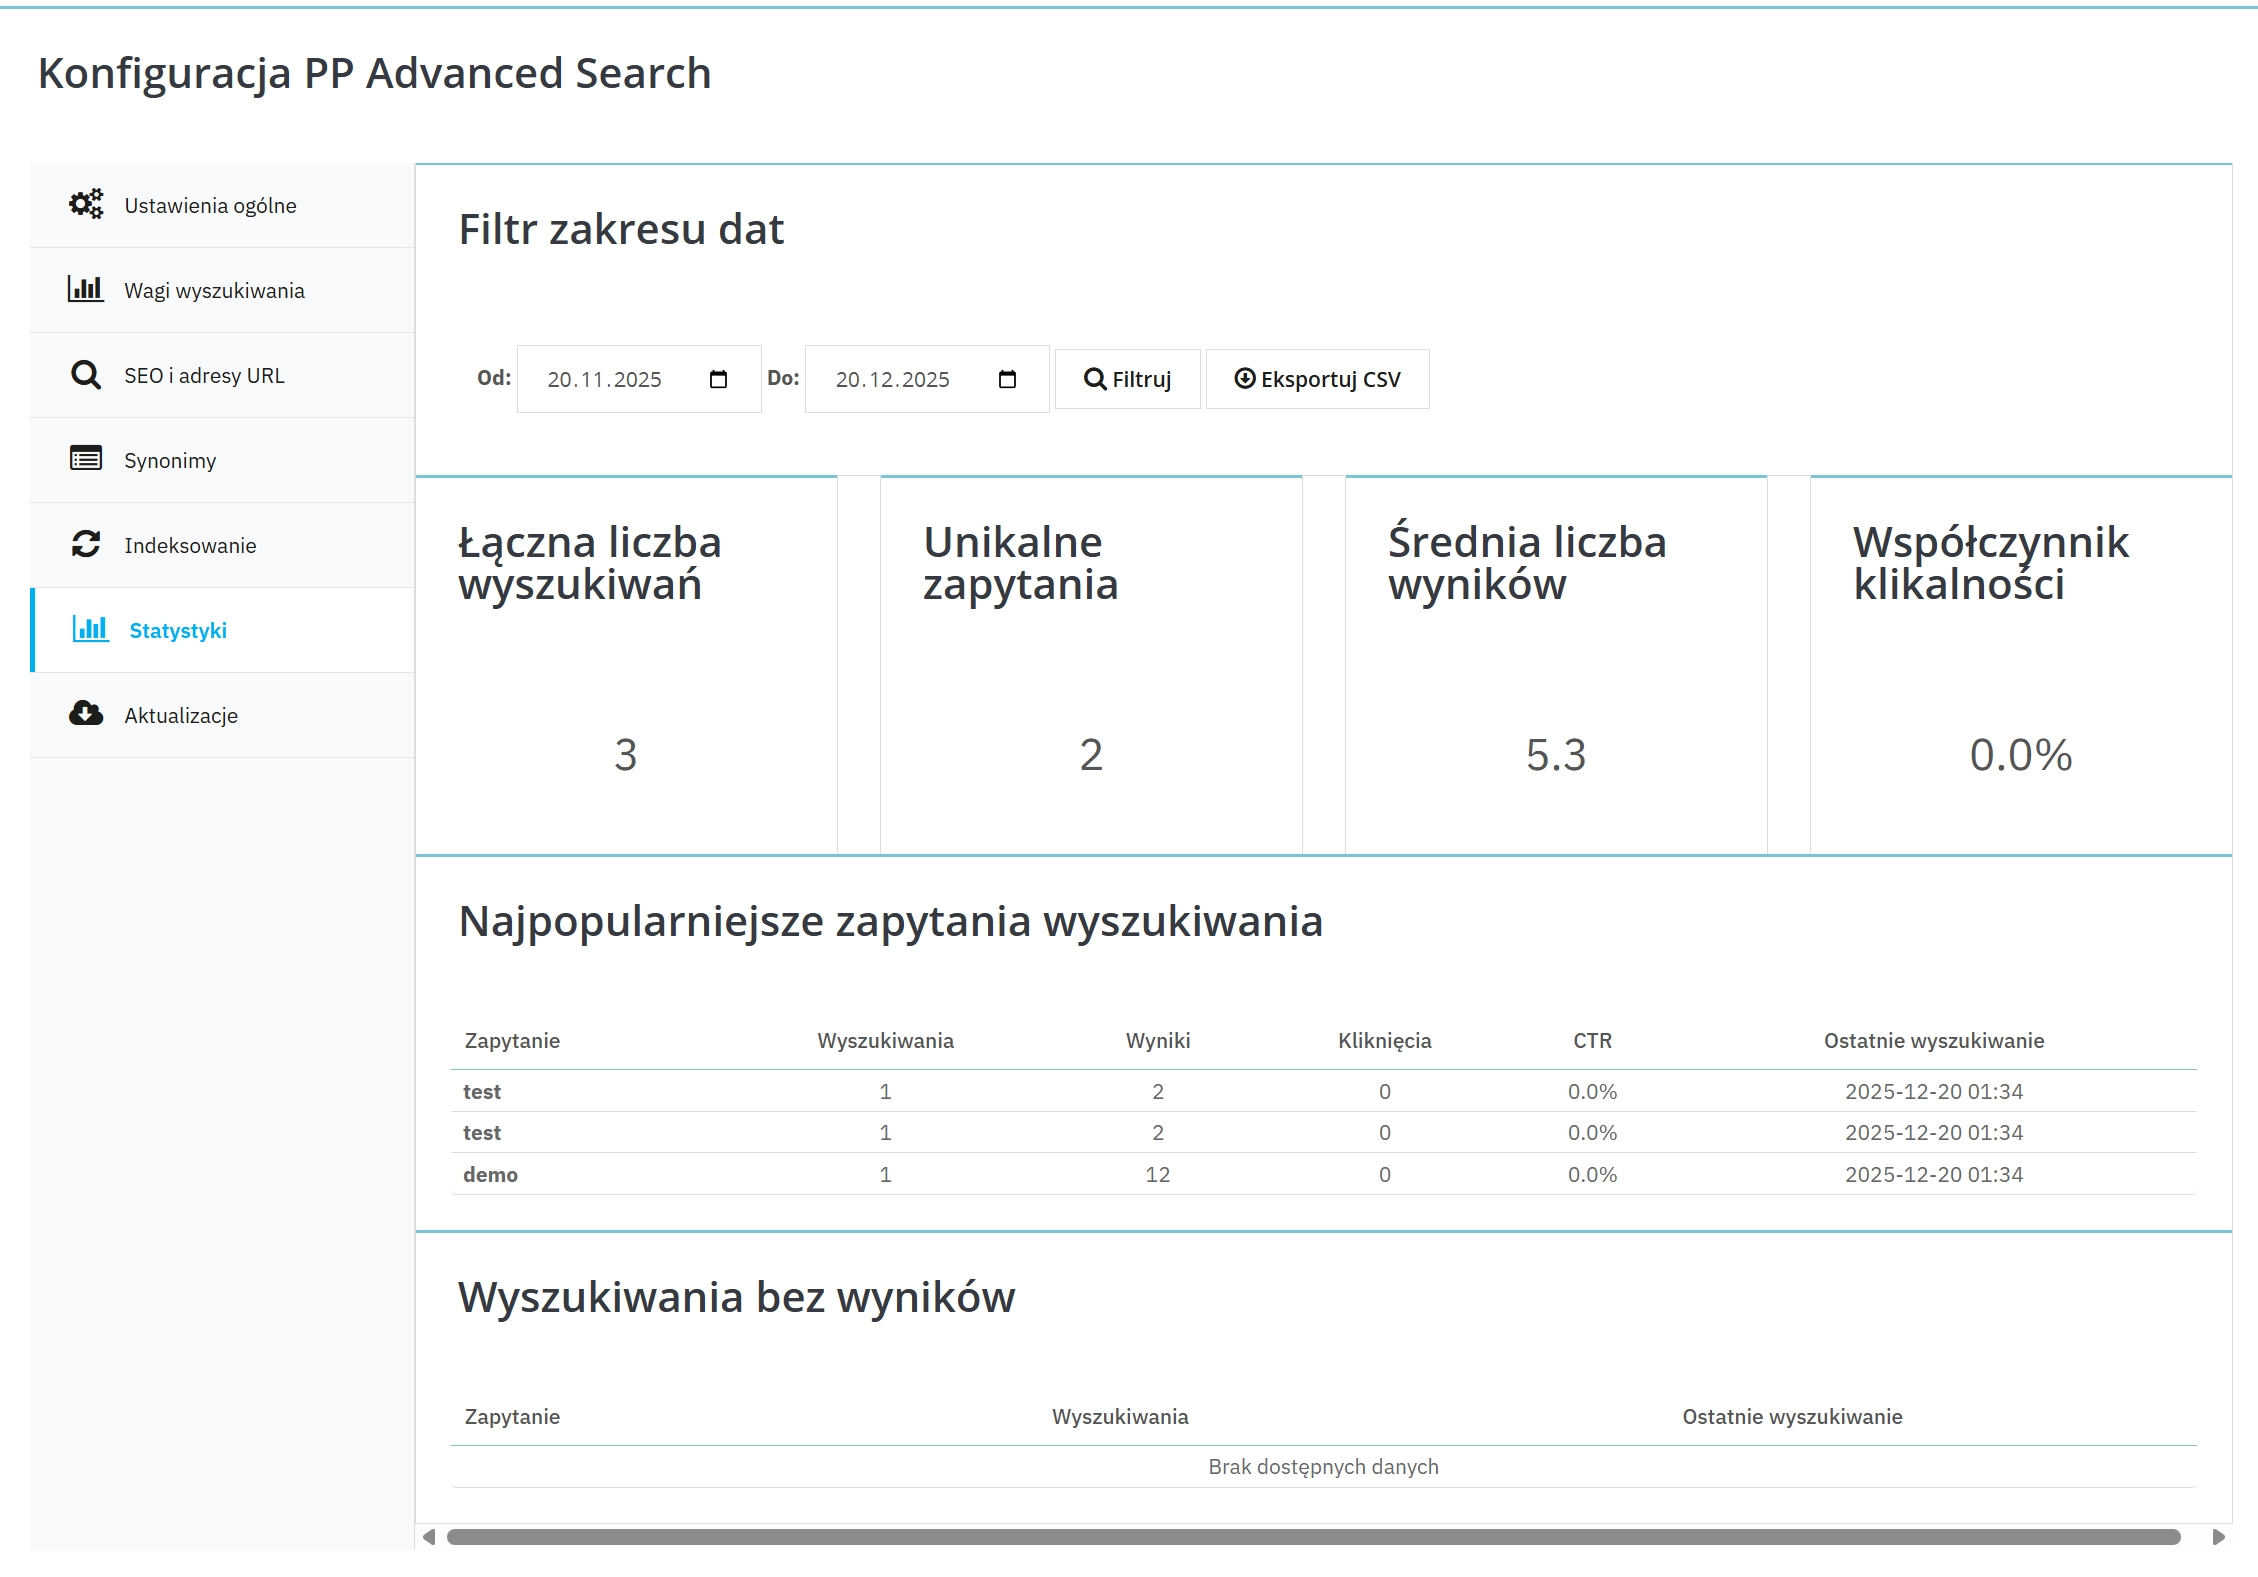Click the gear icon beside Ustawienia ogólne
Viewport: 2258px width, 1577px height.
[85, 204]
